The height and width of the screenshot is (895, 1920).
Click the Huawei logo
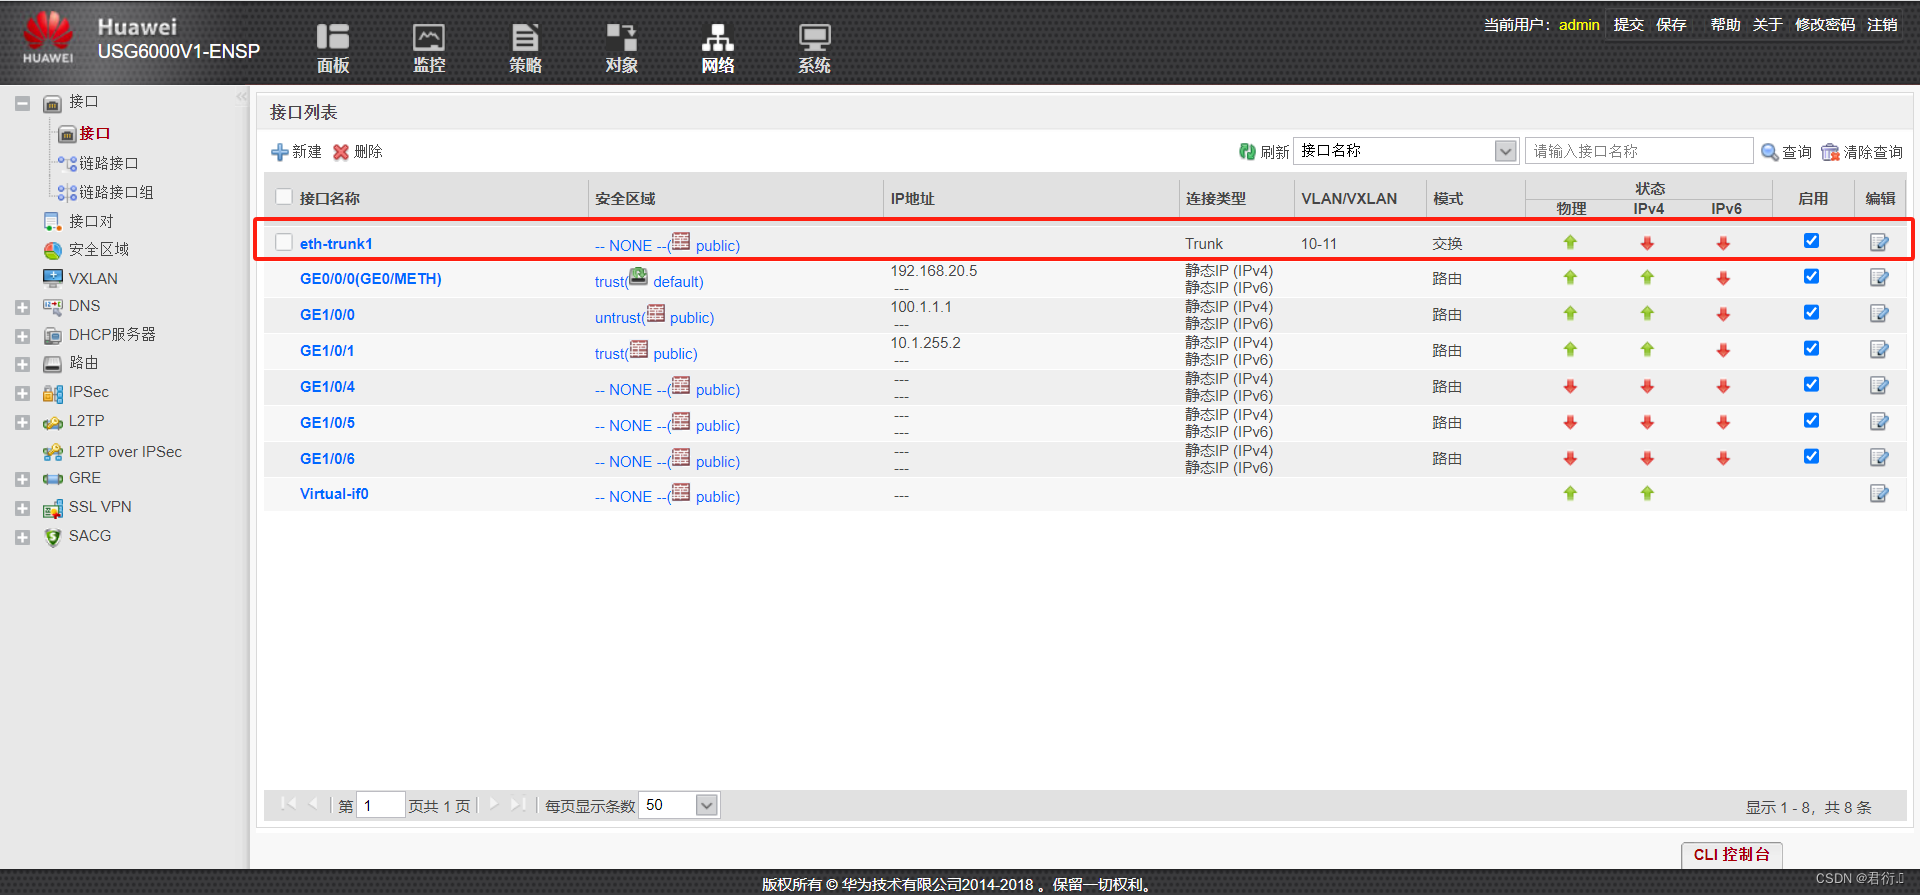[48, 38]
